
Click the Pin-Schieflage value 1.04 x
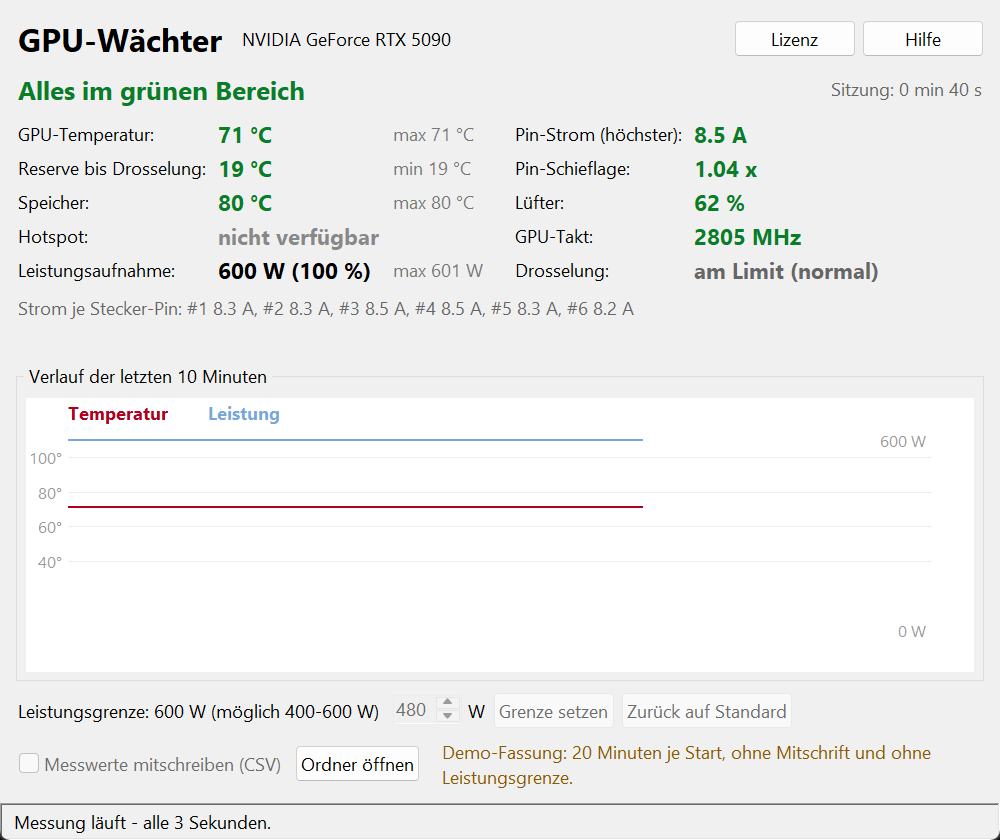726,169
